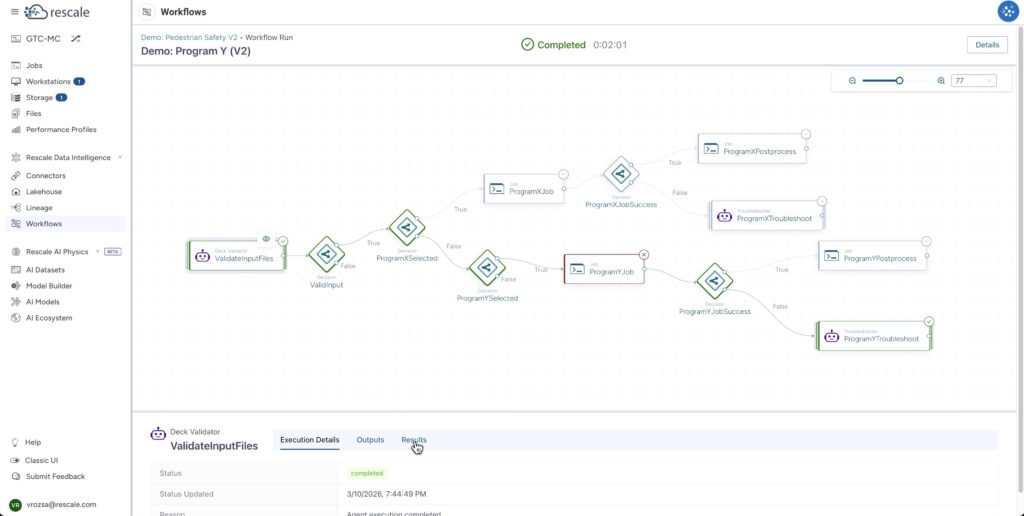Viewport: 1024px width, 516px height.
Task: Click the Connectors link icon
Action: coord(16,176)
